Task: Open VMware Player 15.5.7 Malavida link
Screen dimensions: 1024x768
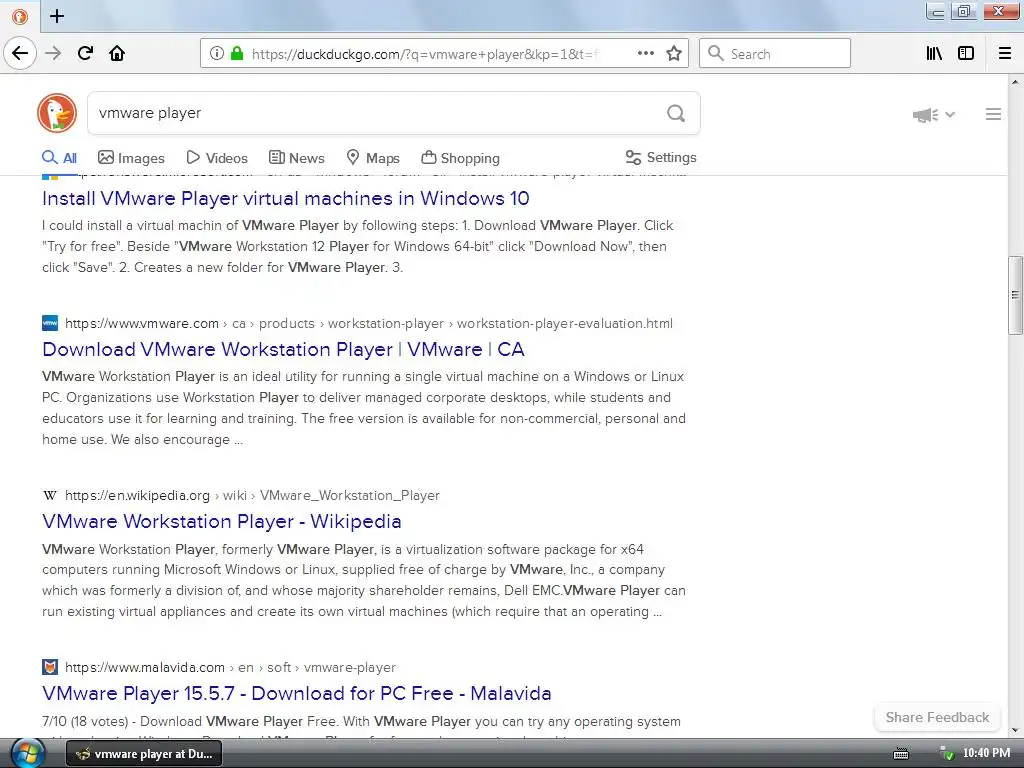Action: 296,693
